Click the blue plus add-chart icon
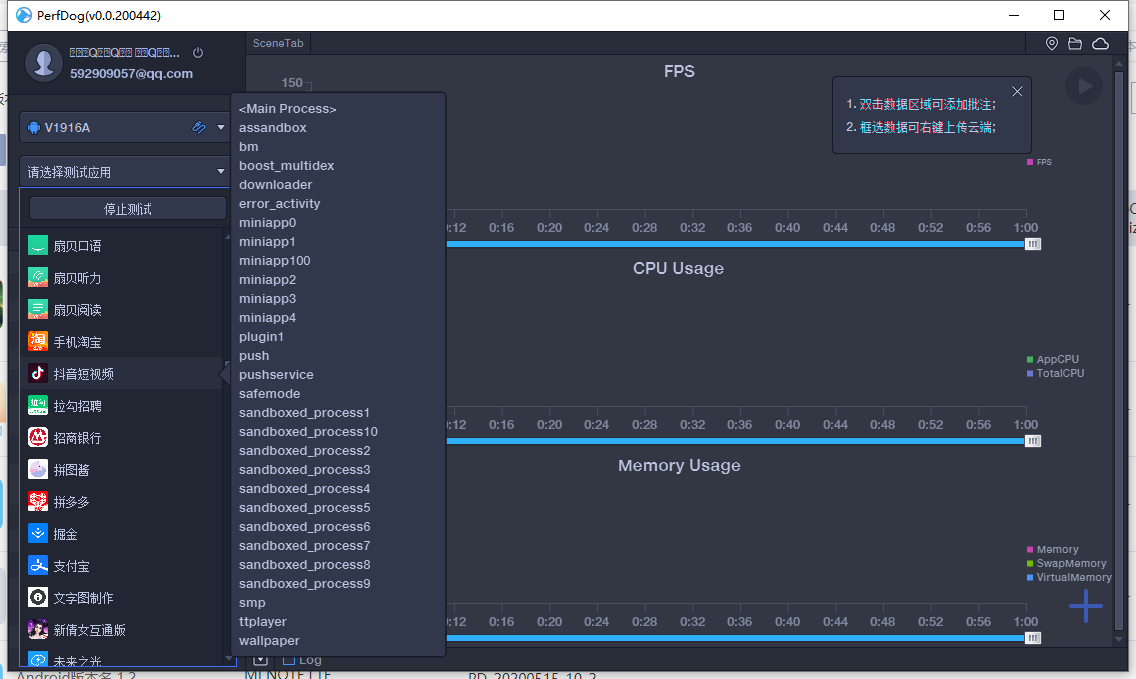 [x=1085, y=606]
